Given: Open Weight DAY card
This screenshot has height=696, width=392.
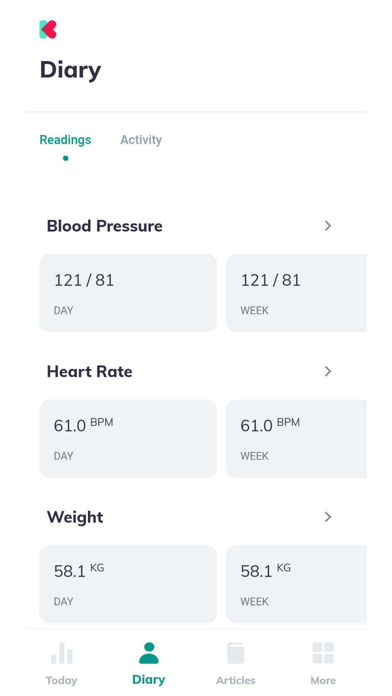Looking at the screenshot, I should click(128, 584).
